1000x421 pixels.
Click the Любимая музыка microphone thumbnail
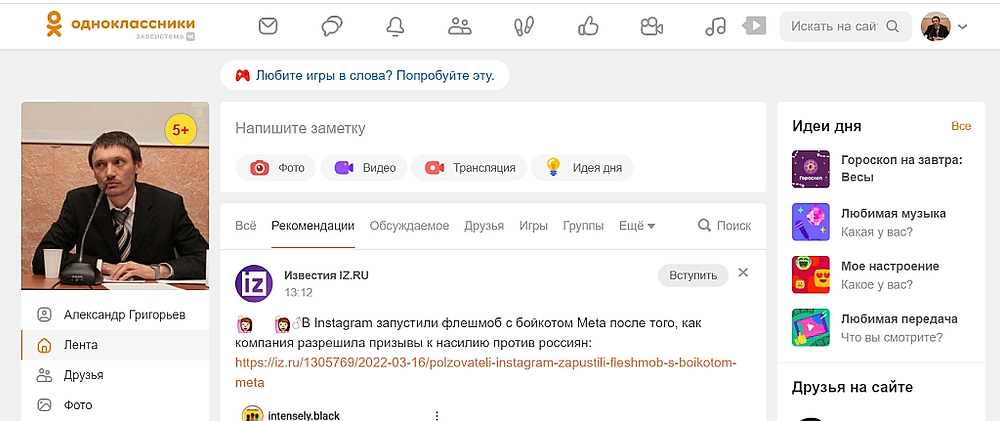tap(811, 222)
